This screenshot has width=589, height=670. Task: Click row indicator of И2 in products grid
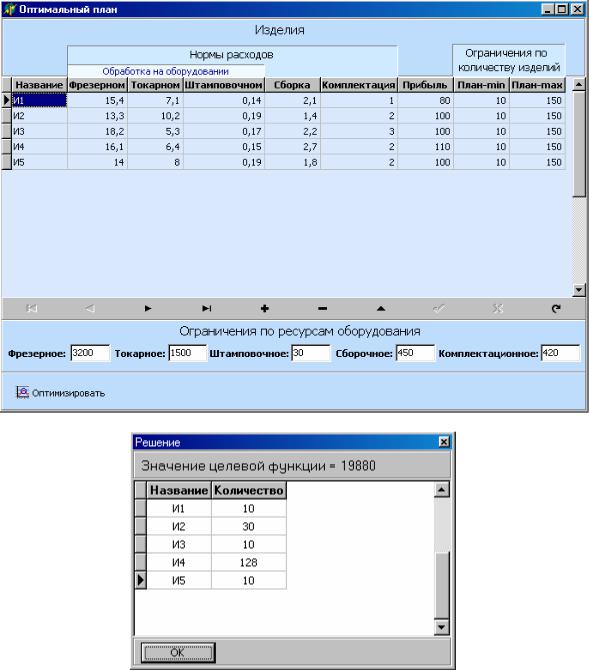click(x=6, y=116)
